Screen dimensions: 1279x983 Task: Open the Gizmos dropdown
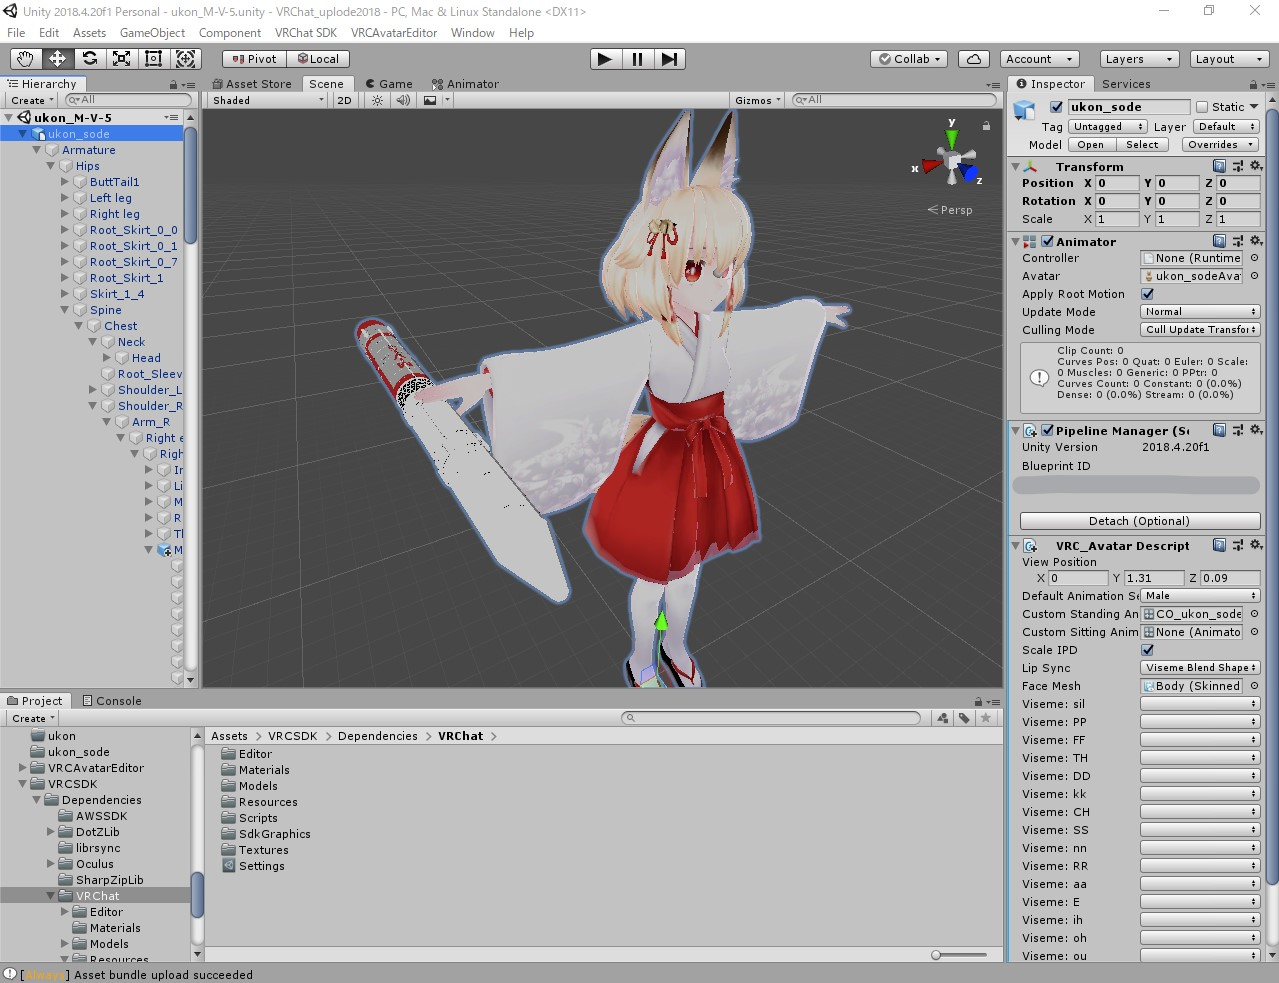tap(758, 100)
